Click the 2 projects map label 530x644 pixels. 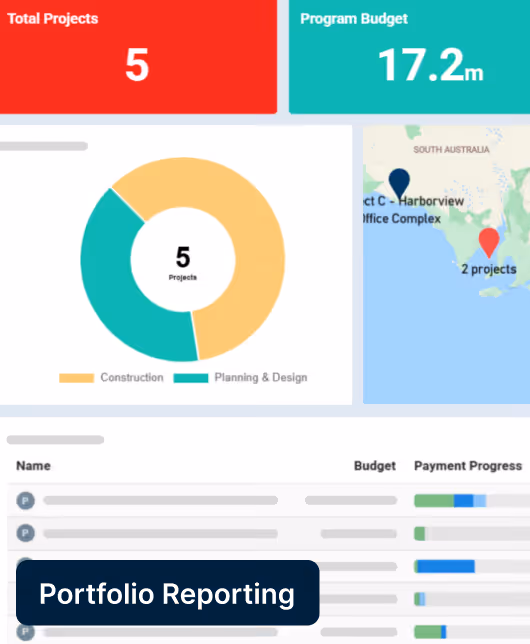click(x=489, y=269)
